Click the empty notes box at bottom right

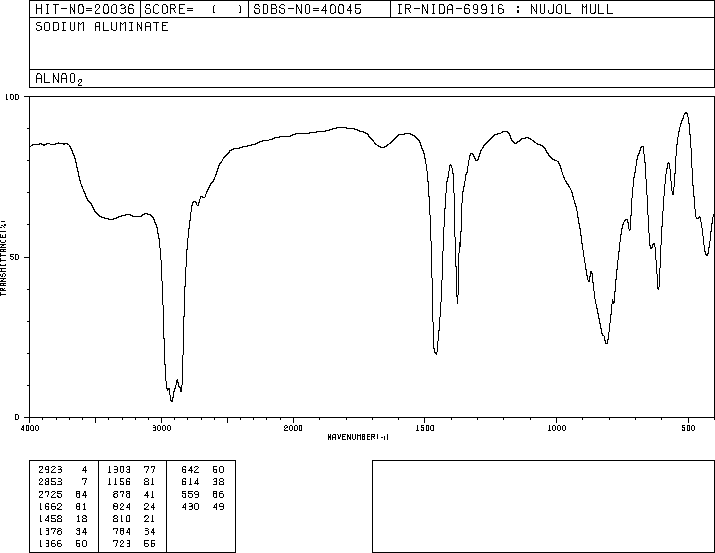click(x=543, y=506)
